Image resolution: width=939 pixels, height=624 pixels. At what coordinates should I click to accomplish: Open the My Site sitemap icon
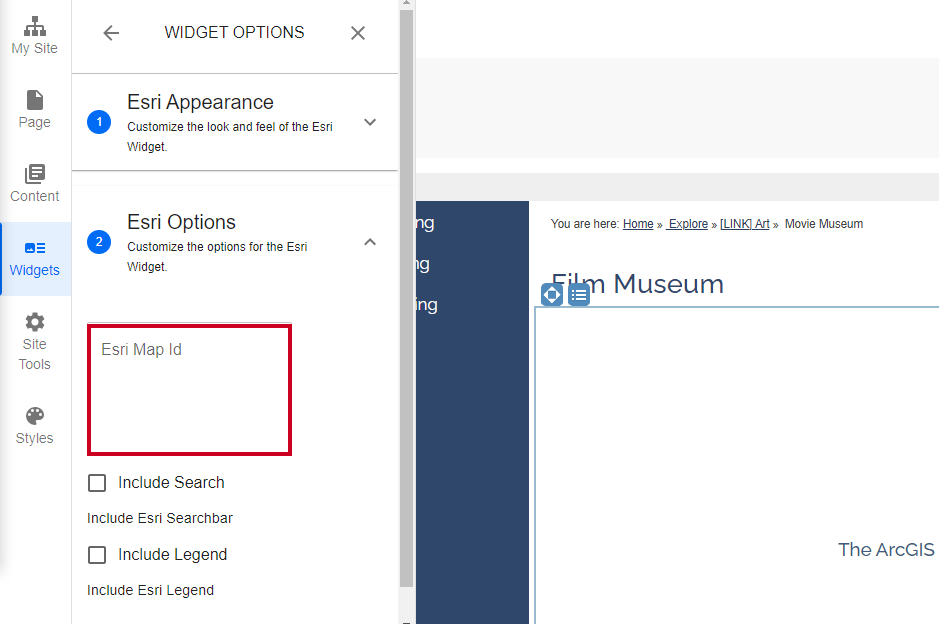(35, 26)
